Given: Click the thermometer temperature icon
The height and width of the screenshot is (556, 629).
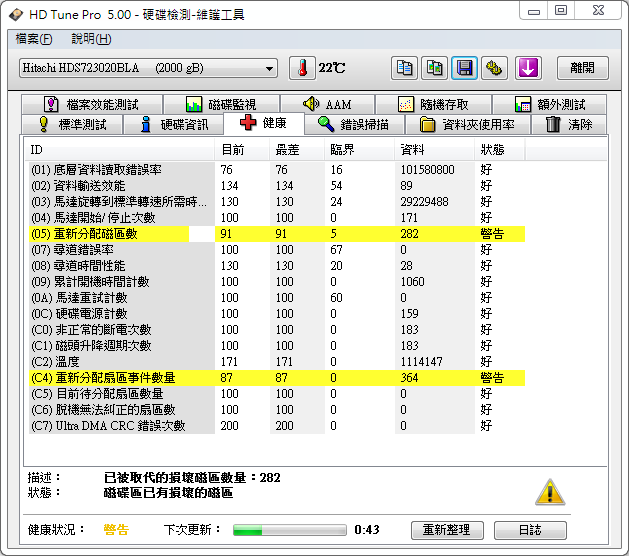Looking at the screenshot, I should [x=302, y=68].
